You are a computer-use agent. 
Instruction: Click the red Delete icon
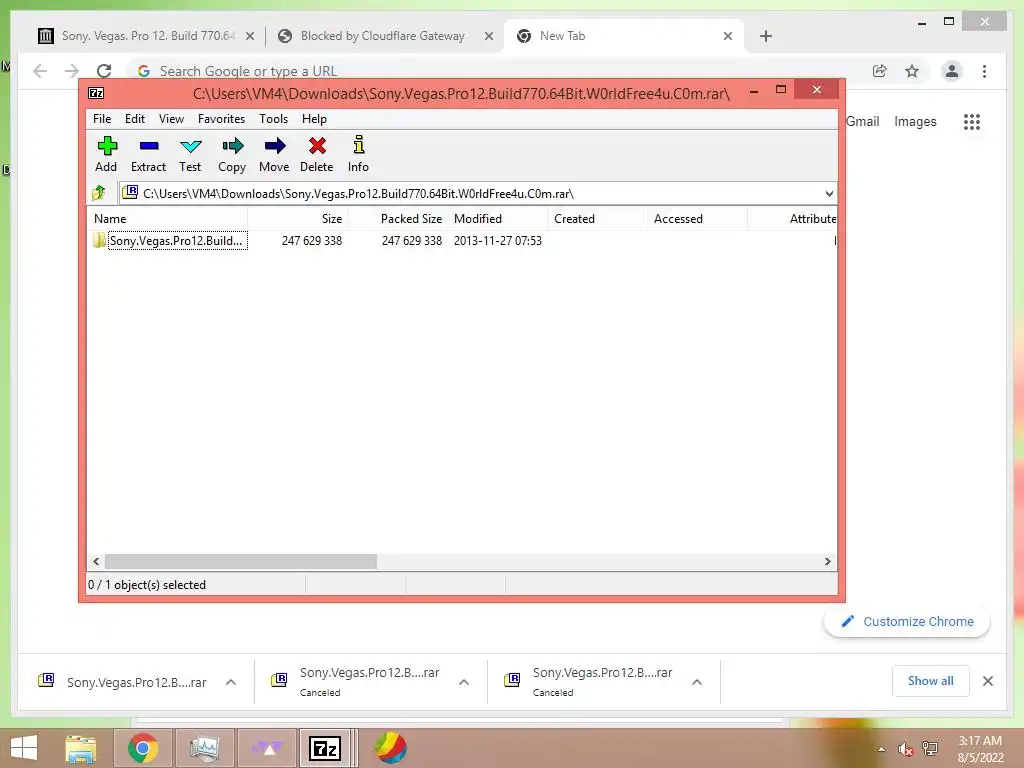point(317,155)
